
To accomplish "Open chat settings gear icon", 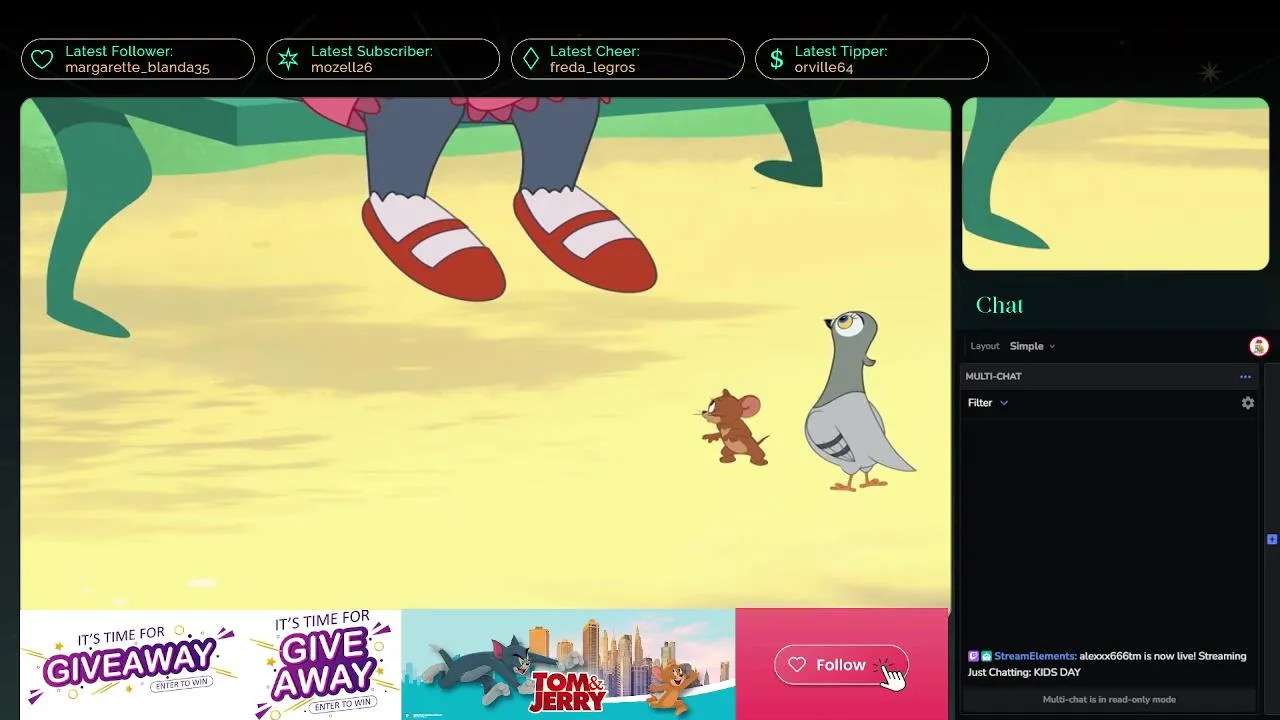I will [1248, 403].
